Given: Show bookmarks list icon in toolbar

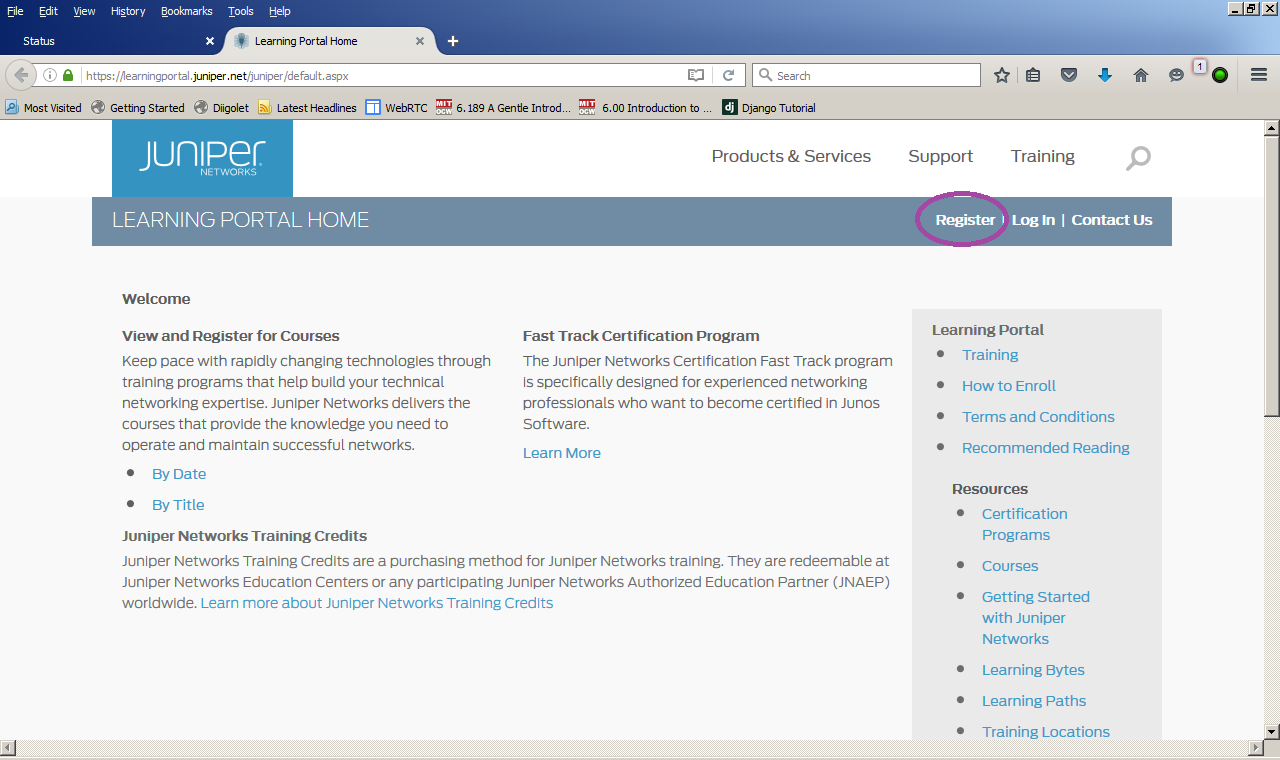Looking at the screenshot, I should 1034,76.
